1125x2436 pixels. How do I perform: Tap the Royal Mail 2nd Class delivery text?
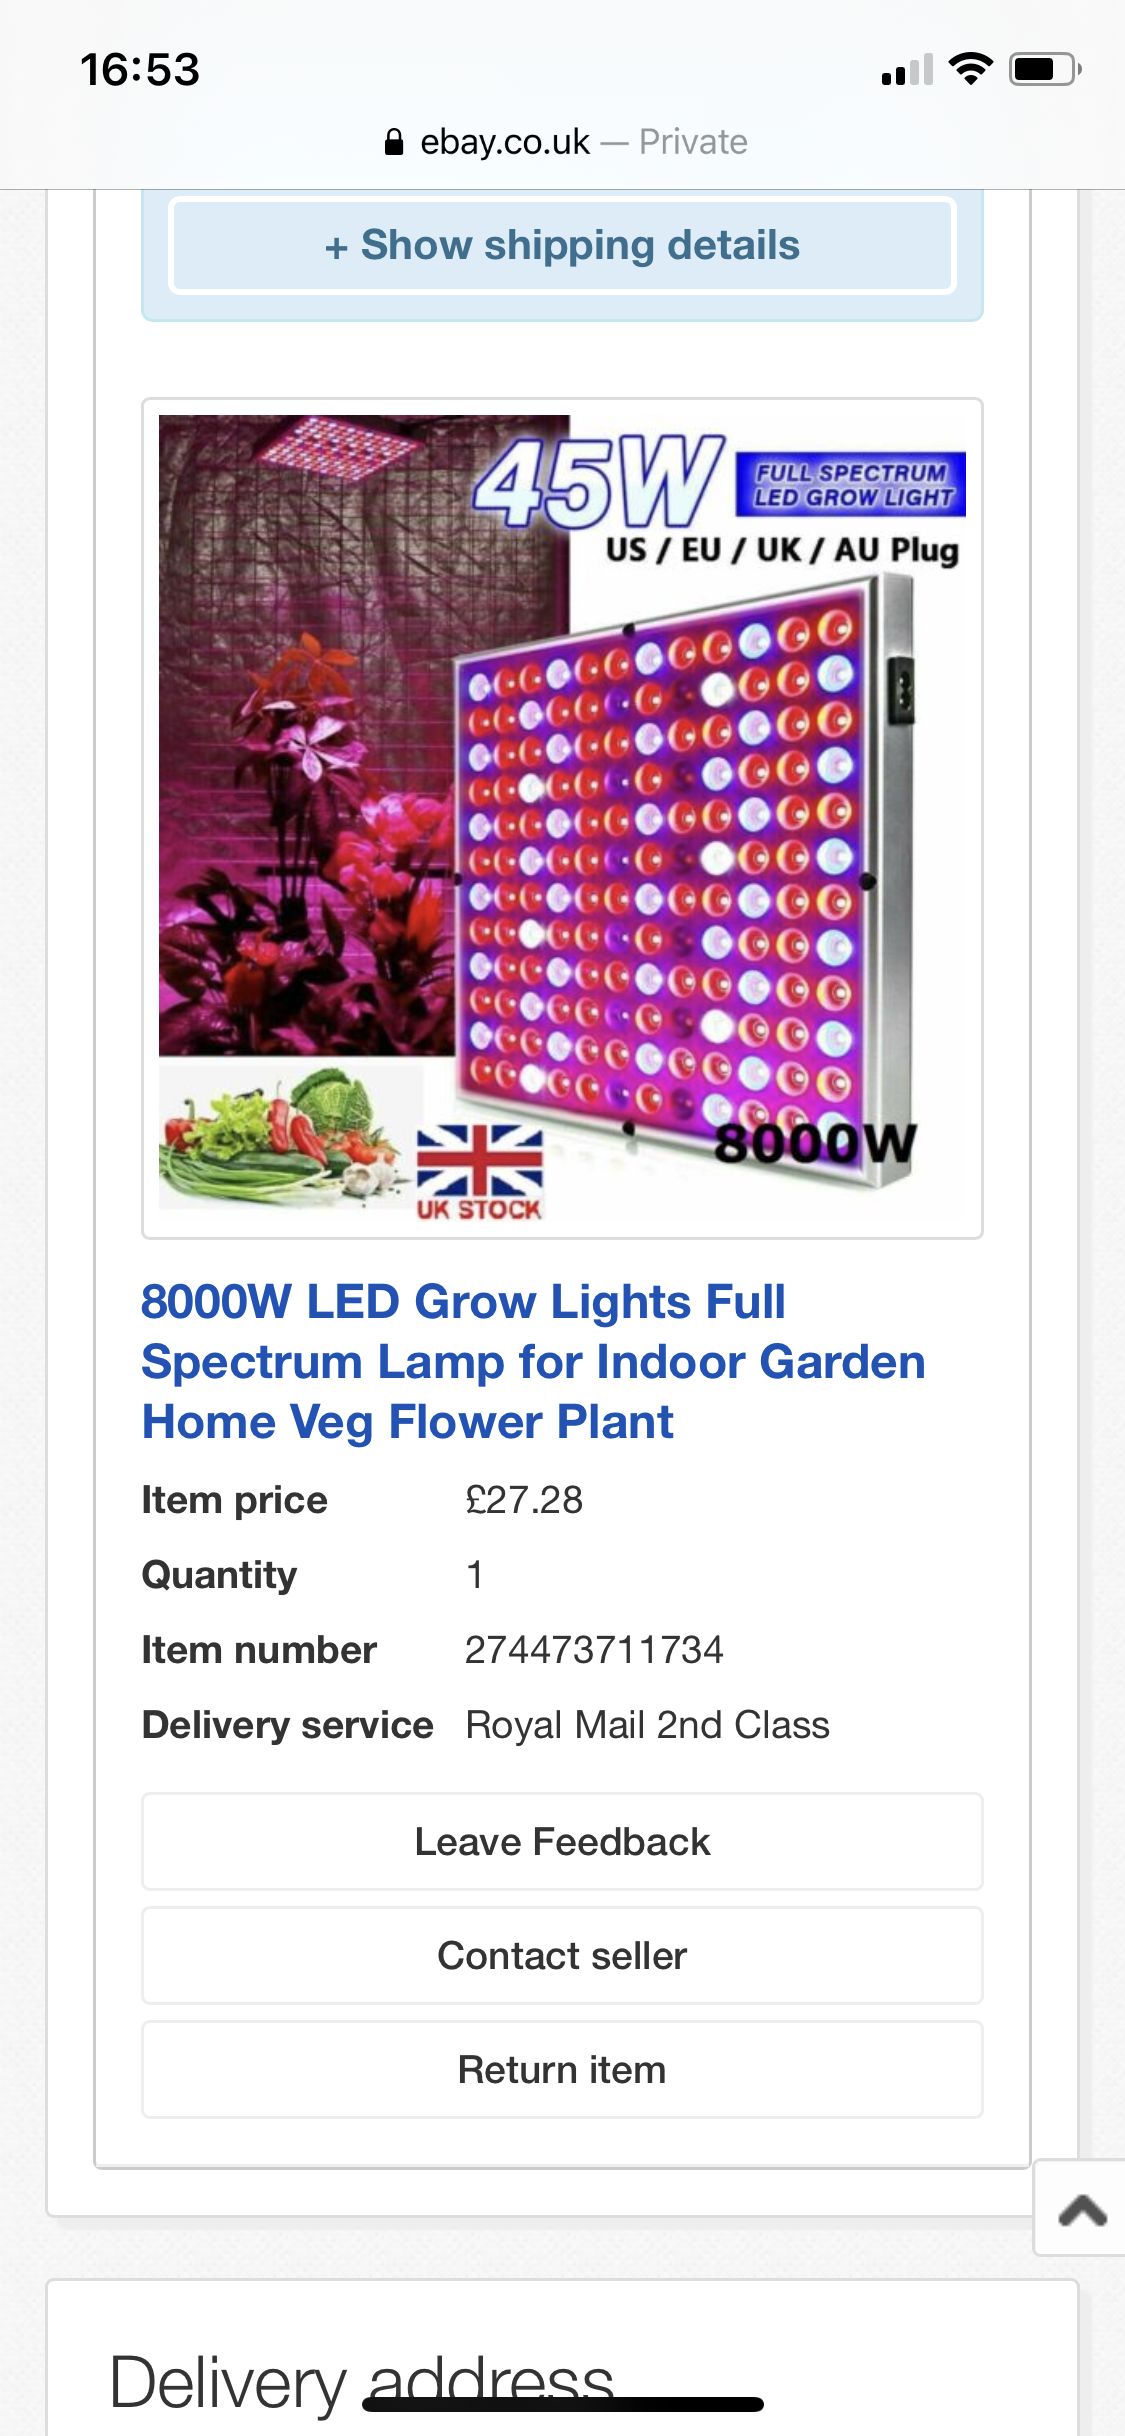pos(647,1725)
